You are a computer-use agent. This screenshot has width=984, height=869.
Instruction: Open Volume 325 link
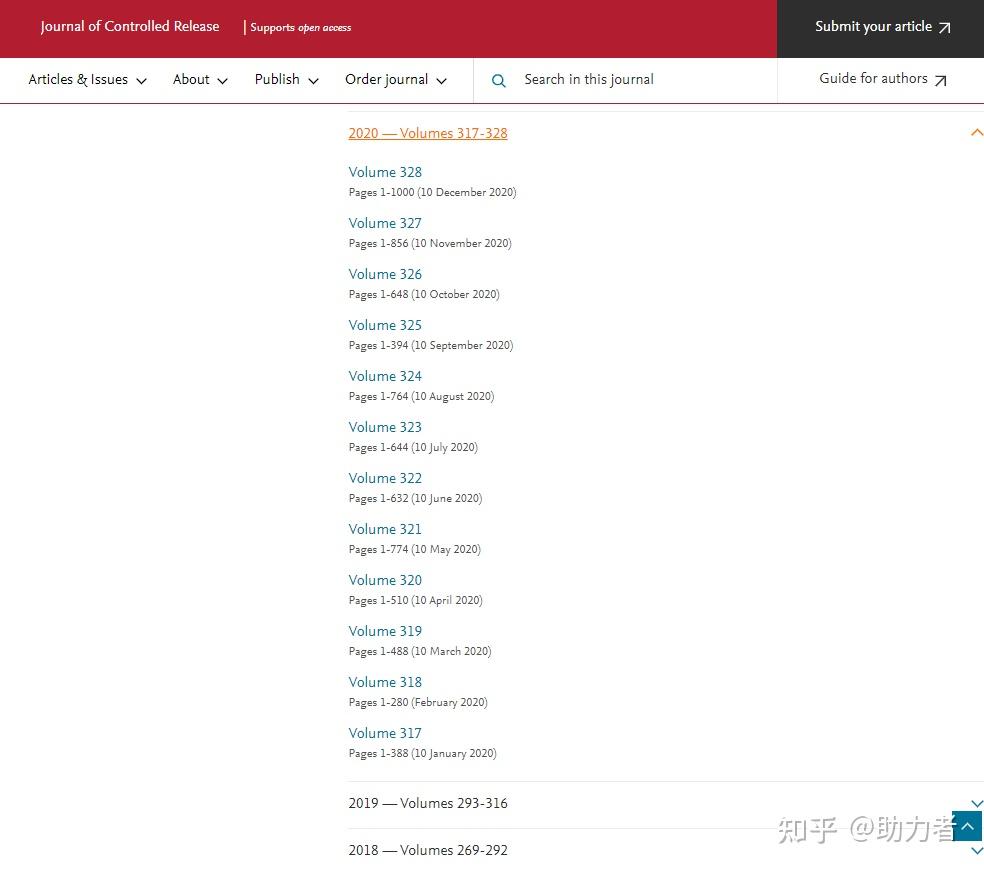[x=385, y=325]
